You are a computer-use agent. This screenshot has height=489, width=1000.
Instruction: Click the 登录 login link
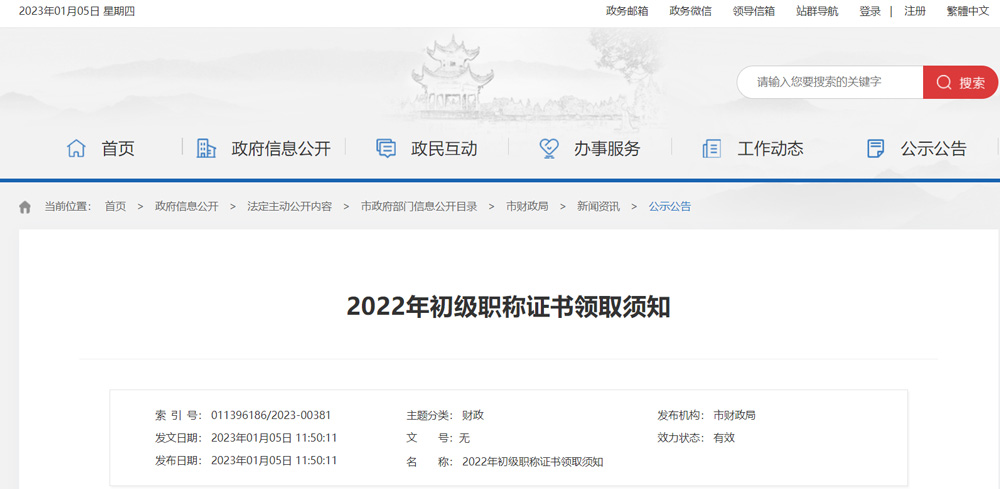(870, 11)
